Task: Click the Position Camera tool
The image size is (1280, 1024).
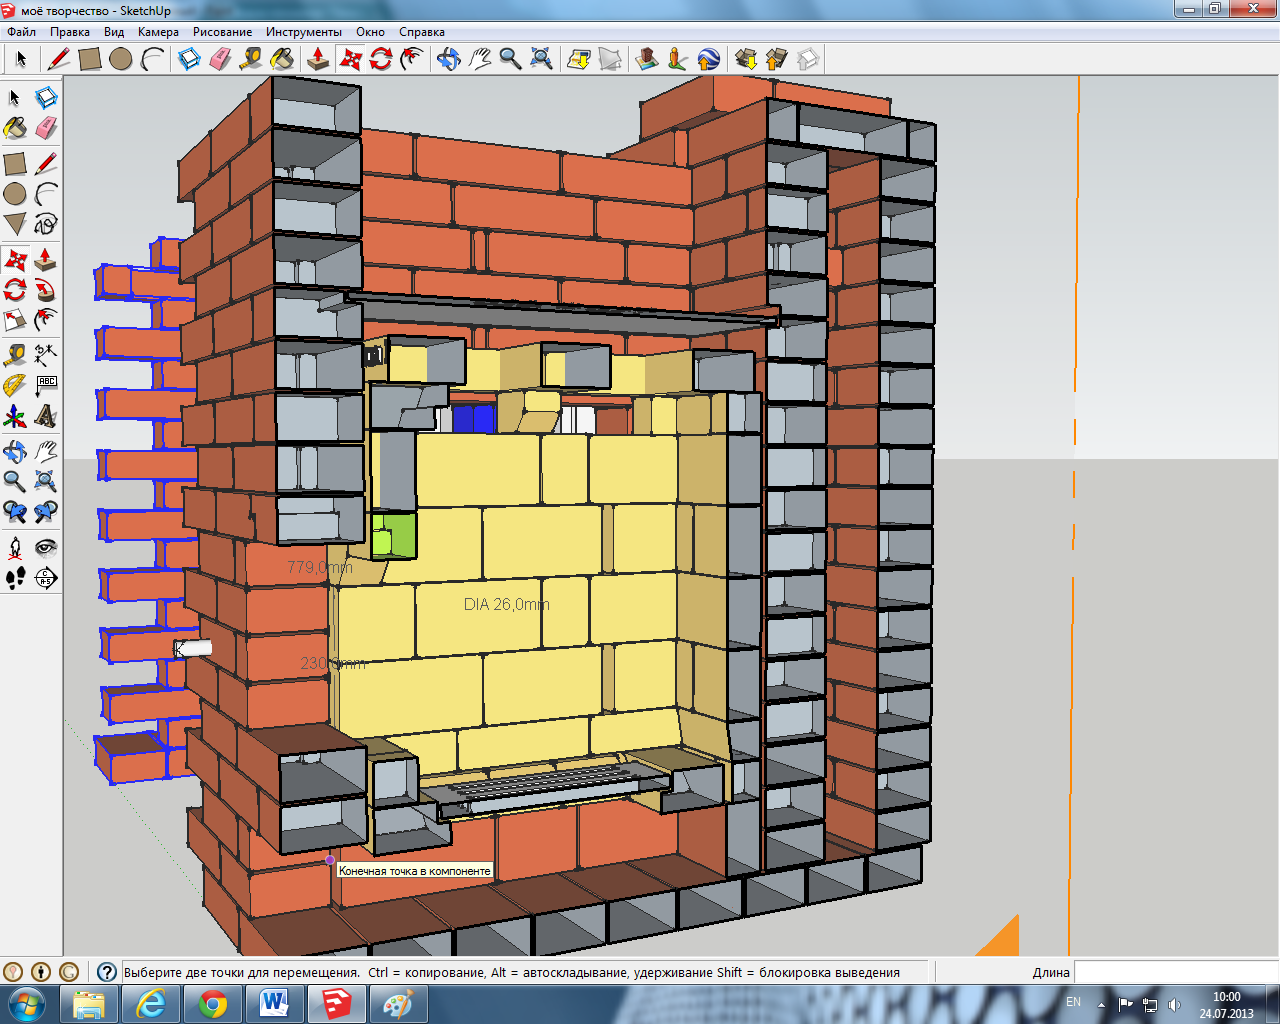Action: [x=15, y=547]
